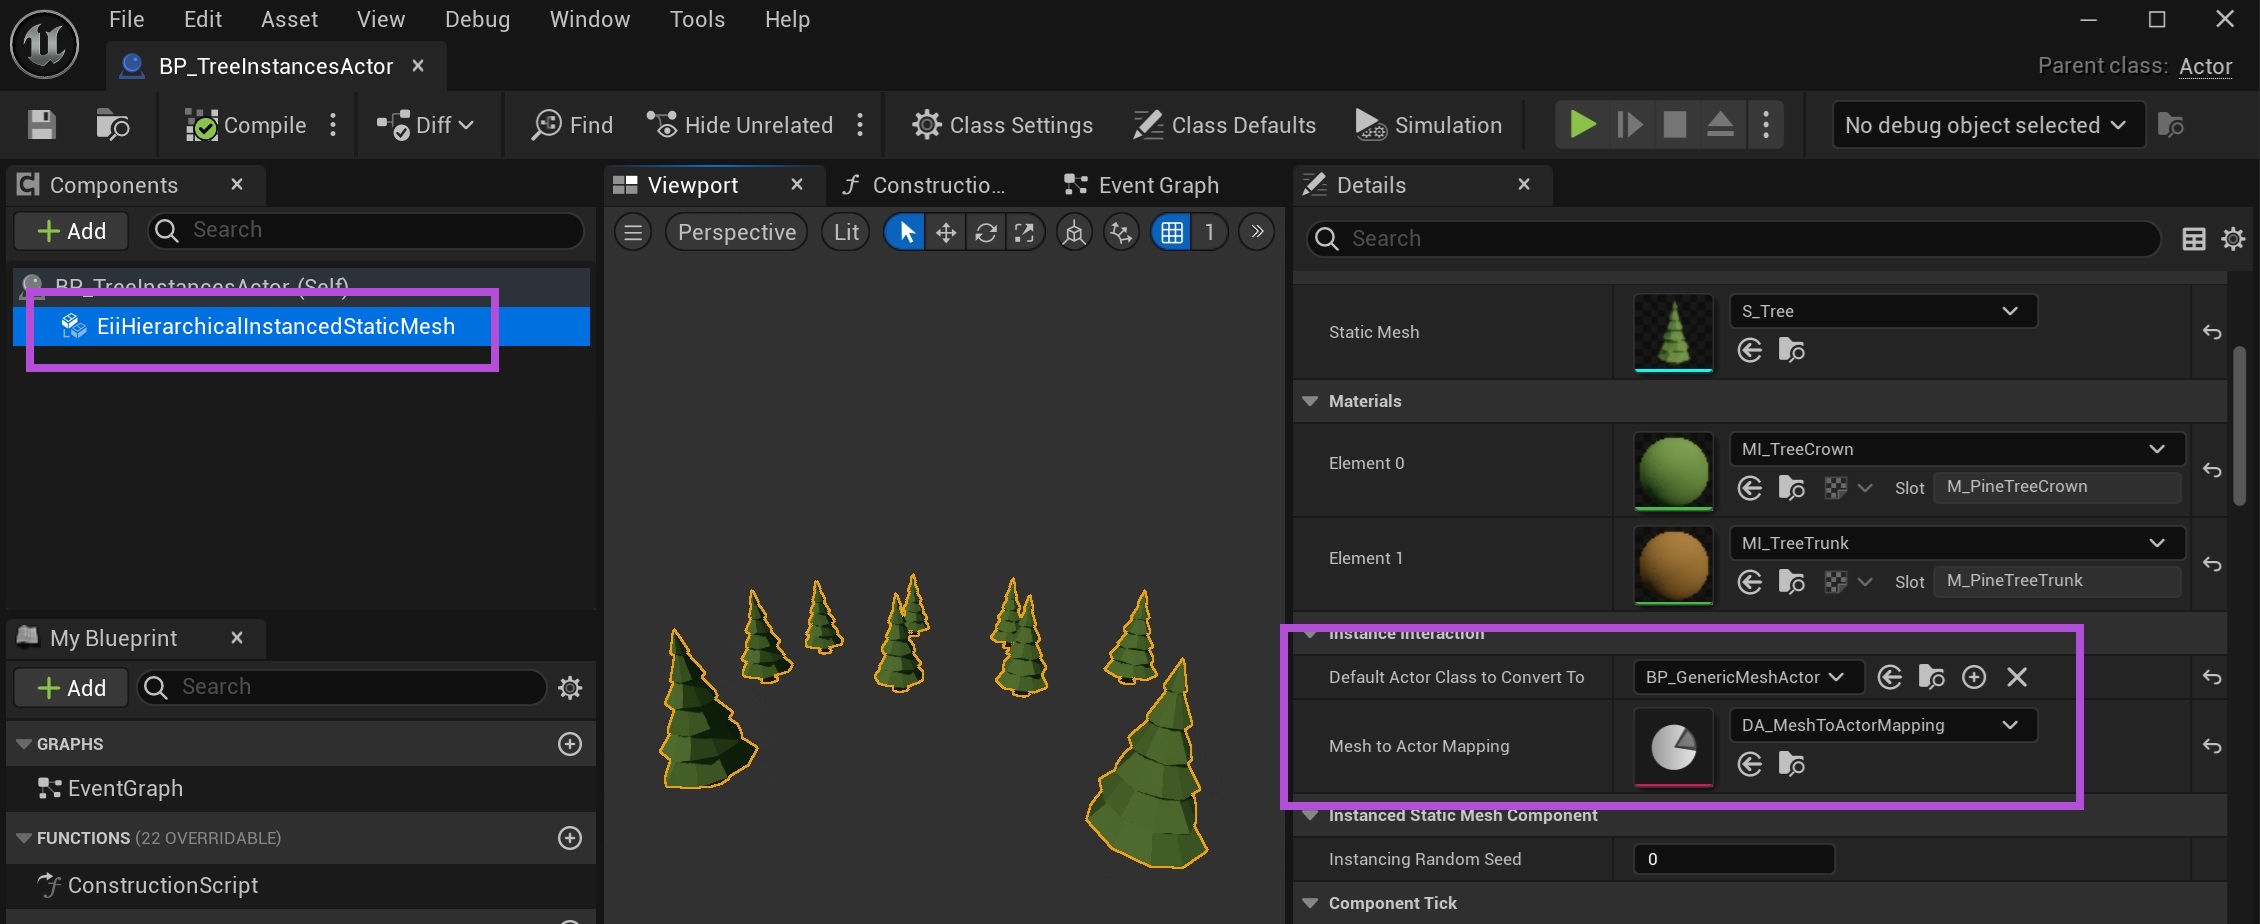Click the Compile button
The image size is (2260, 924).
click(x=246, y=125)
